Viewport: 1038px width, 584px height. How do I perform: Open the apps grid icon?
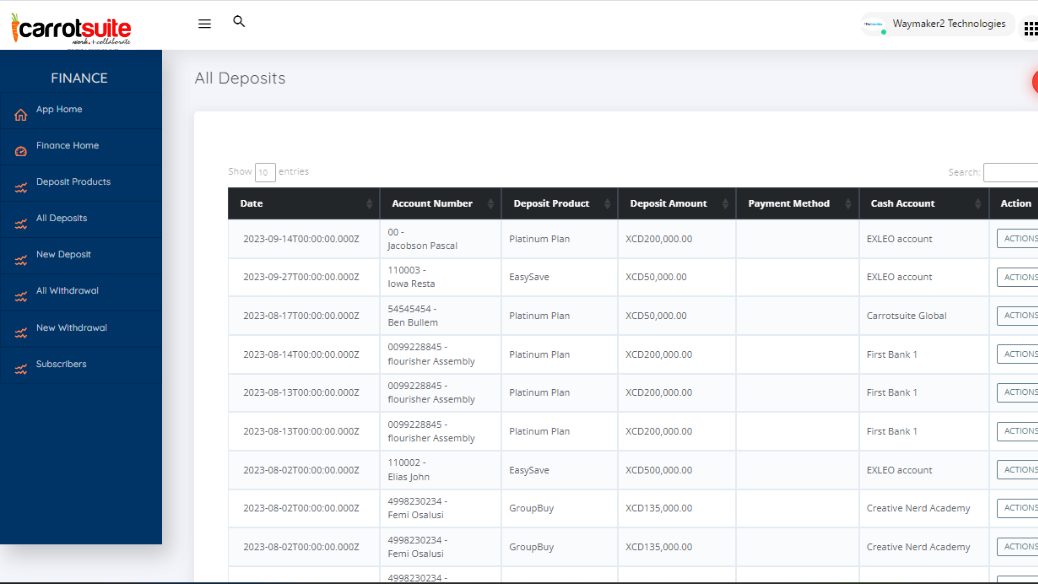tap(1030, 29)
